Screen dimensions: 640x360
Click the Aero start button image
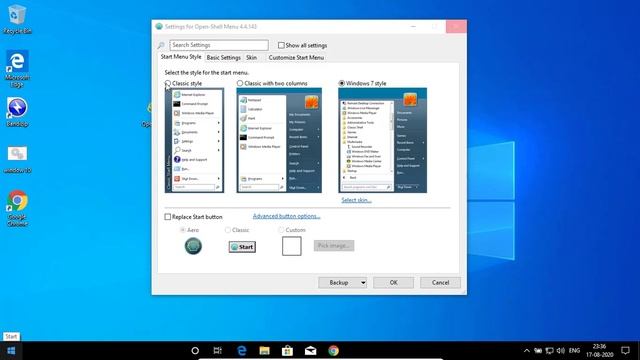[x=193, y=246]
